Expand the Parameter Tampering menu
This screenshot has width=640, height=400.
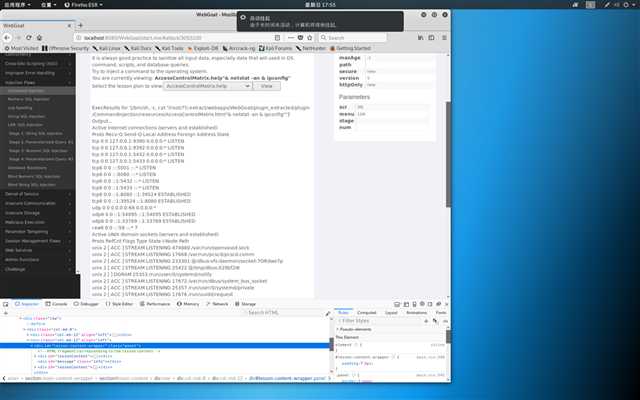[38, 232]
